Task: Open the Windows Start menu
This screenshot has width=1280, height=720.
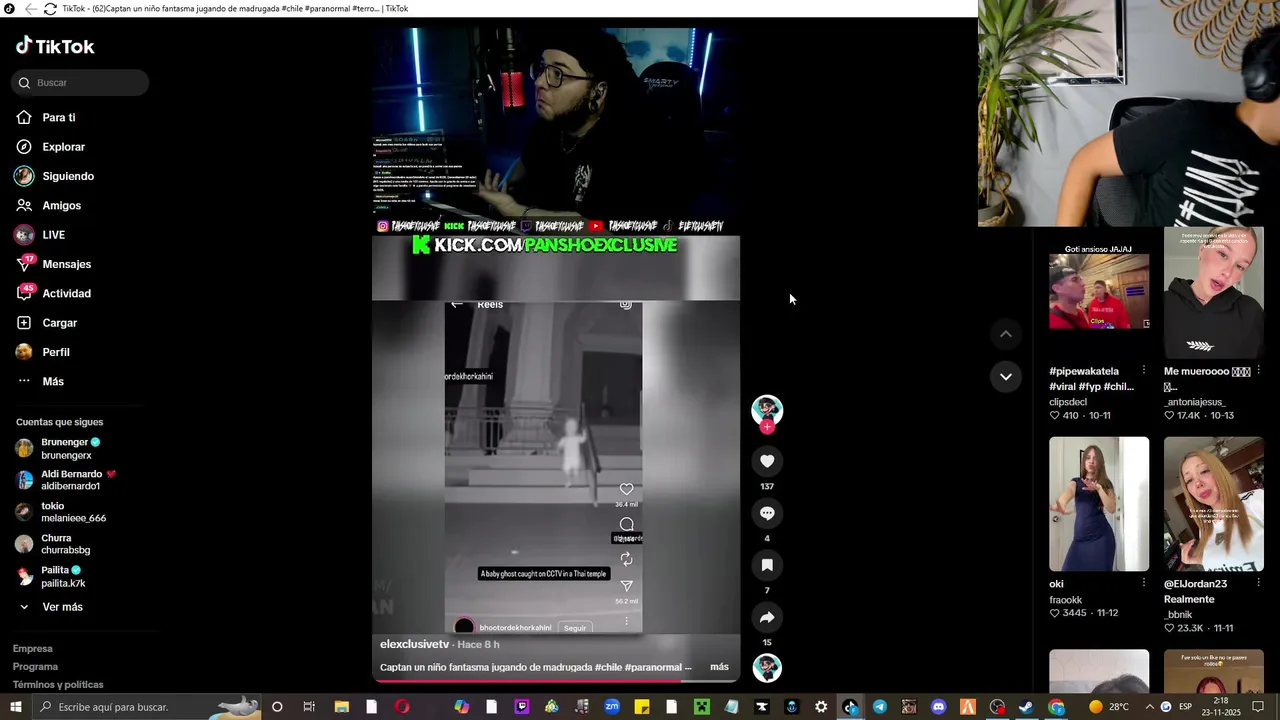Action: click(15, 707)
